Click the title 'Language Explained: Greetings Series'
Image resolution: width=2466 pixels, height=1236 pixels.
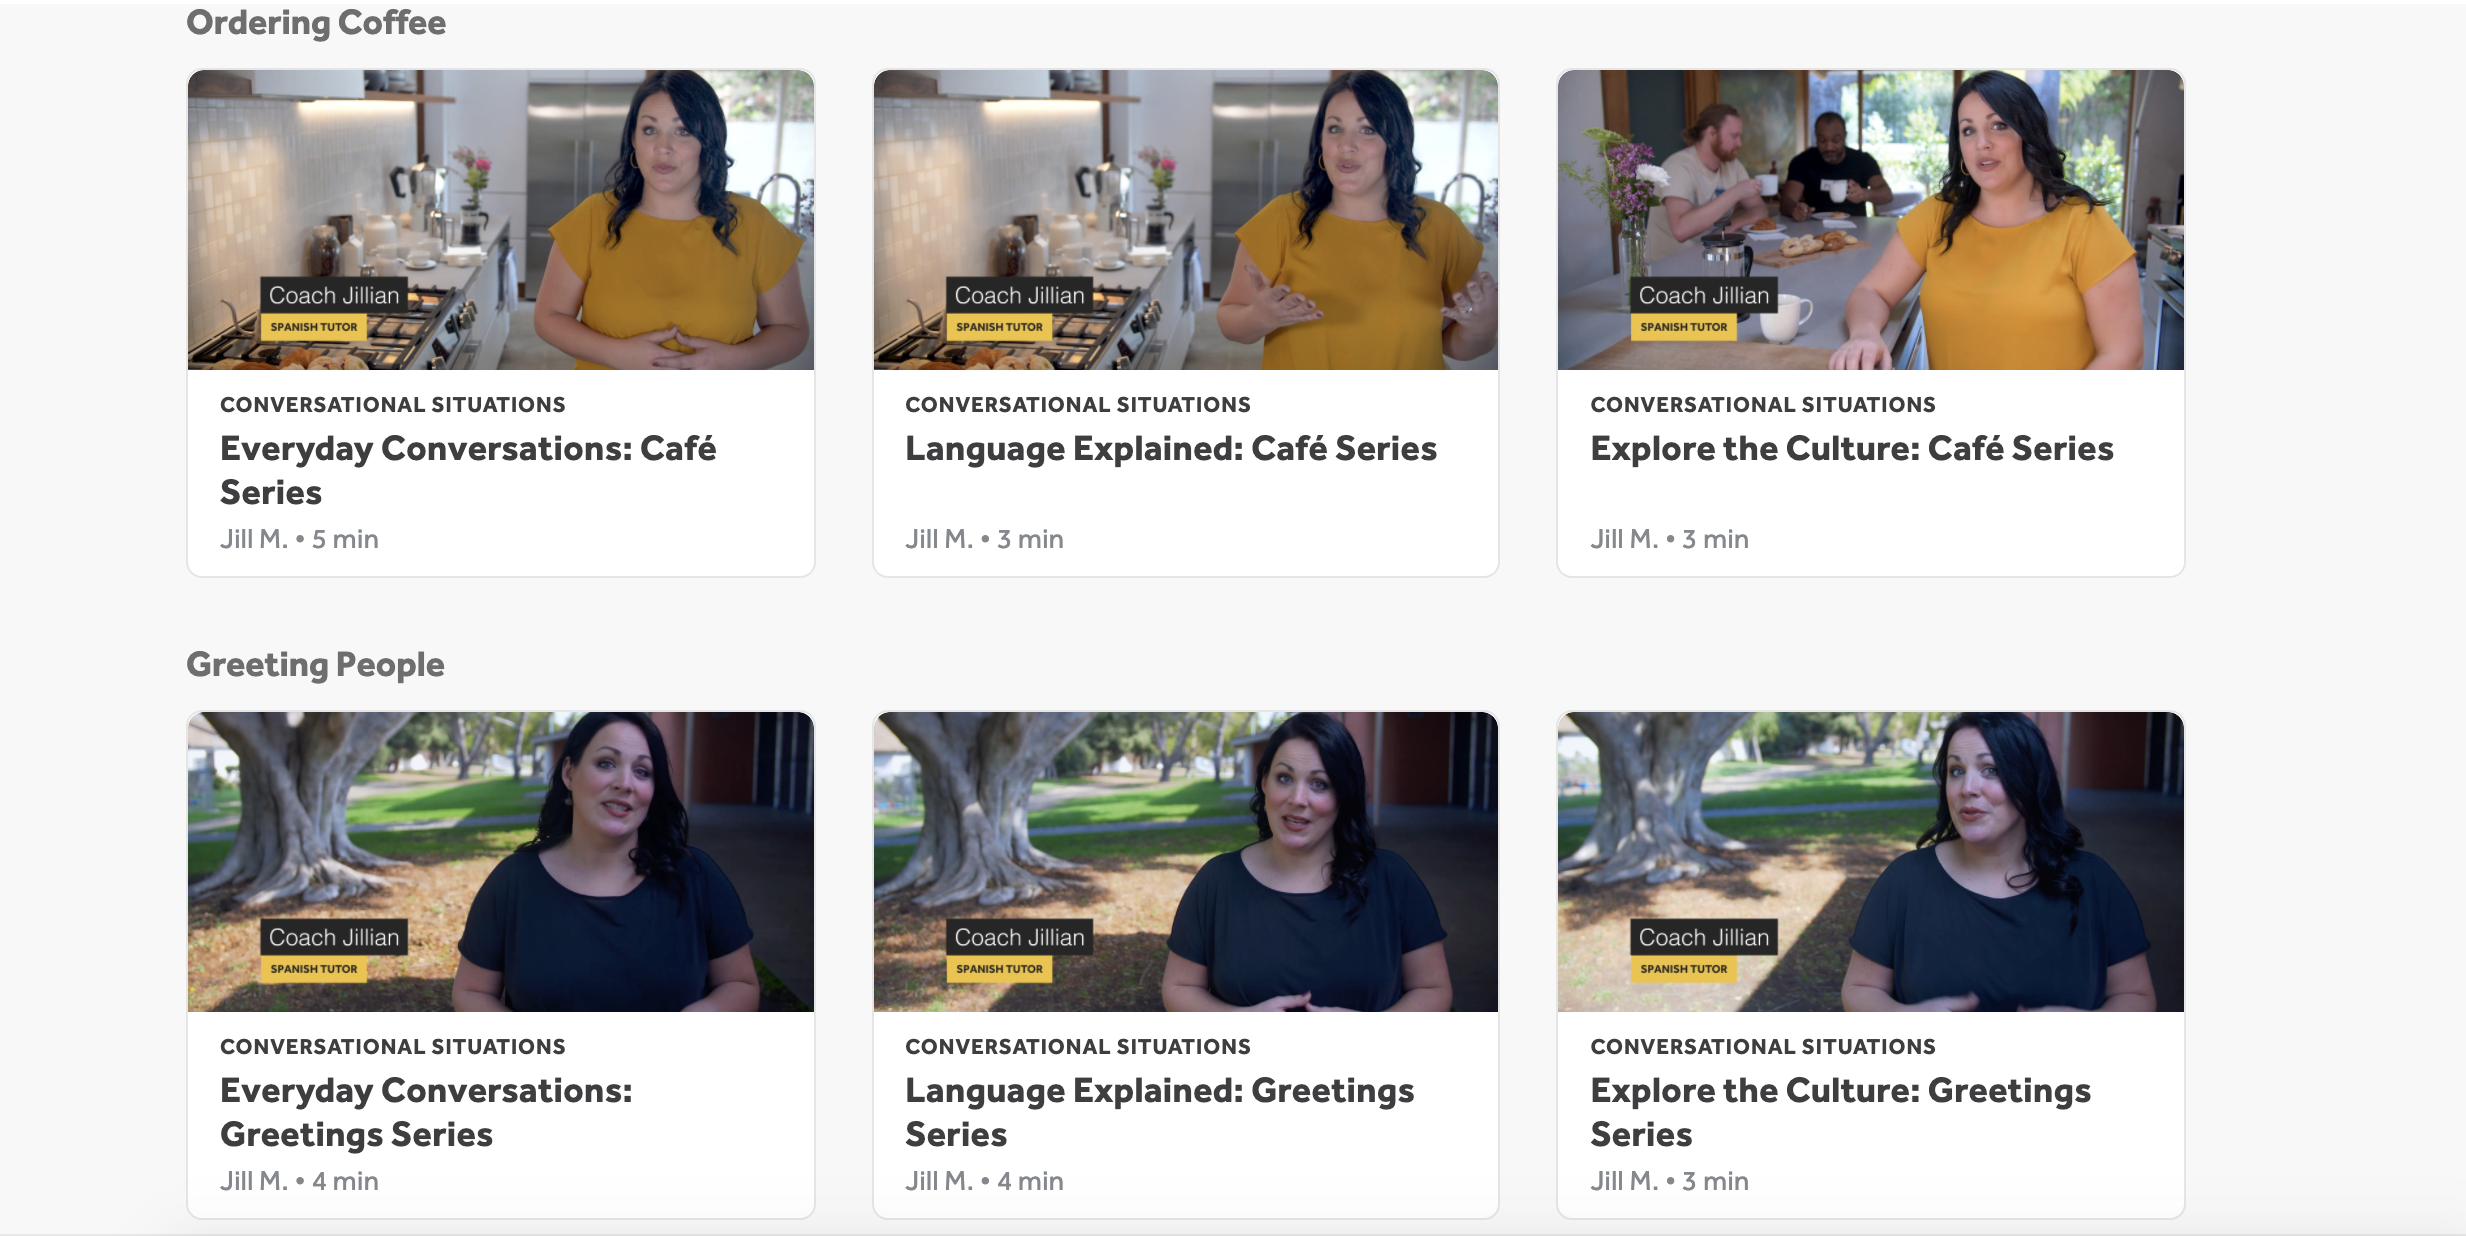(1160, 1112)
